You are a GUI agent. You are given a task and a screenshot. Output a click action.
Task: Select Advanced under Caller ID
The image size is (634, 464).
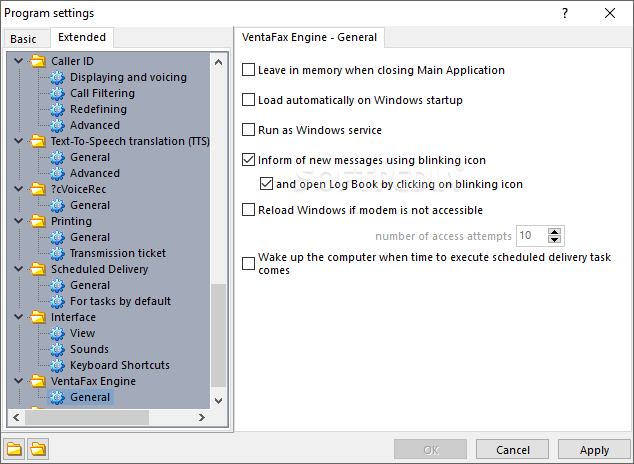[95, 125]
